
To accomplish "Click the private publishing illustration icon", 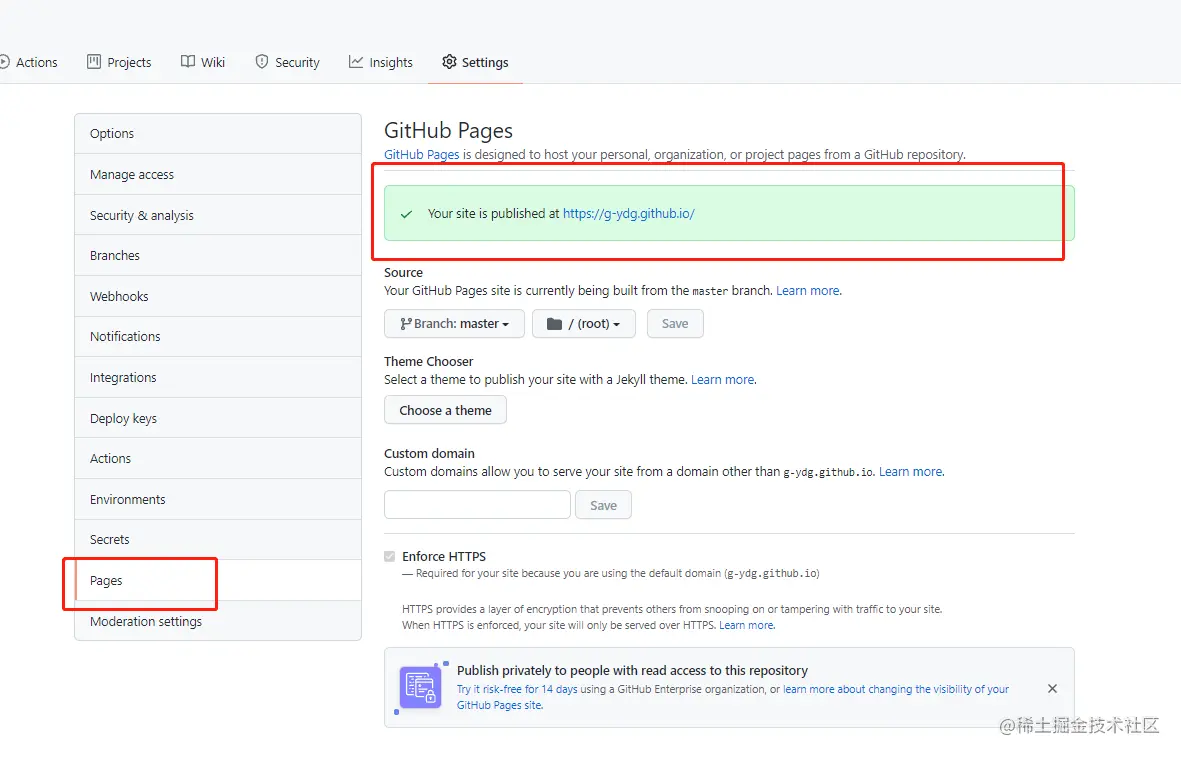I will pyautogui.click(x=420, y=688).
